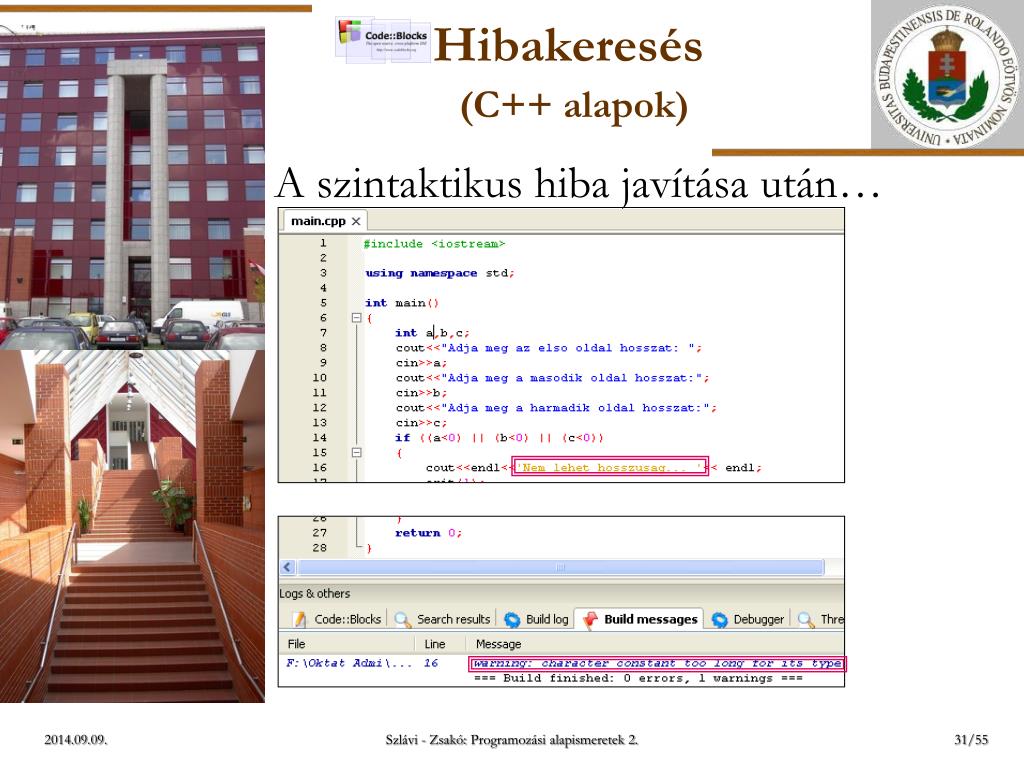Collapse the fold marker at line 15
The height and width of the screenshot is (768, 1024).
(x=357, y=453)
